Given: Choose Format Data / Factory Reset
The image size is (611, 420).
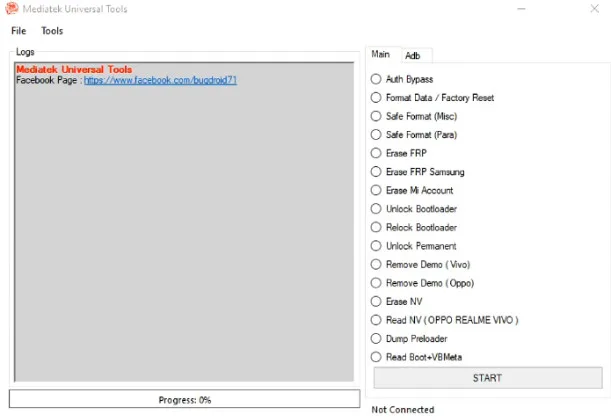Looking at the screenshot, I should [376, 98].
